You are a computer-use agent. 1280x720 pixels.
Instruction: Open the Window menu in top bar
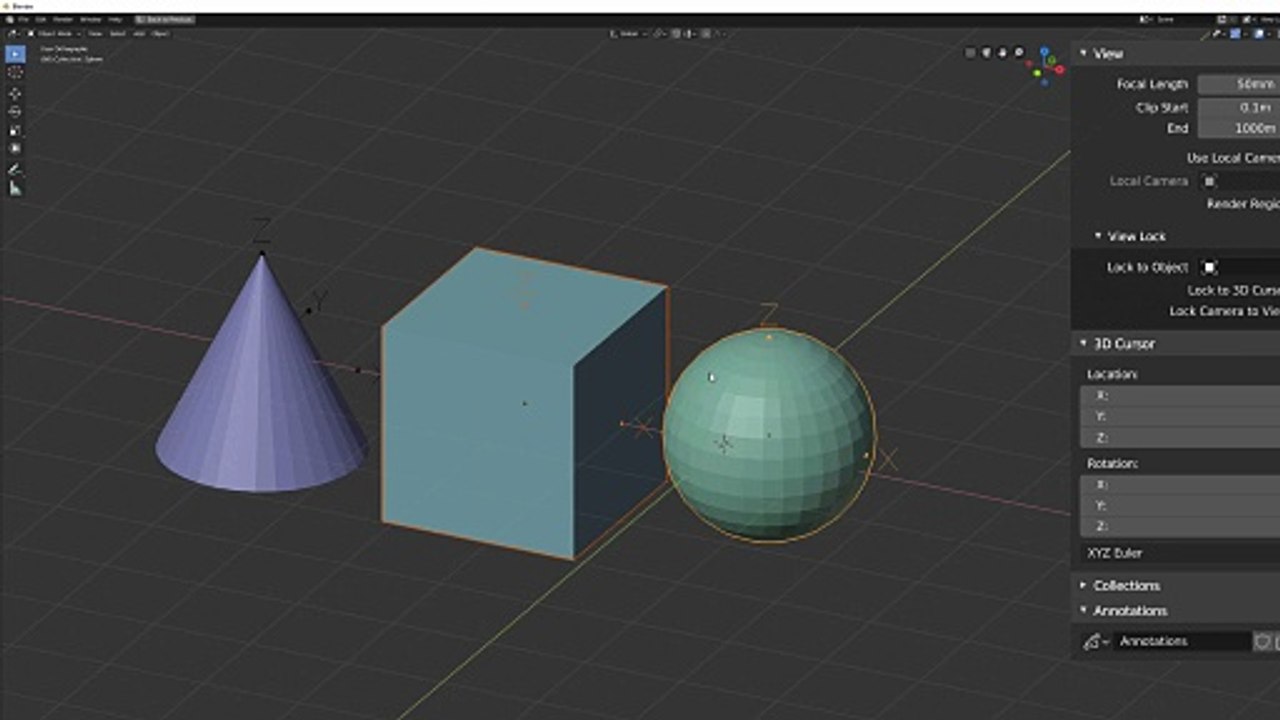click(90, 20)
